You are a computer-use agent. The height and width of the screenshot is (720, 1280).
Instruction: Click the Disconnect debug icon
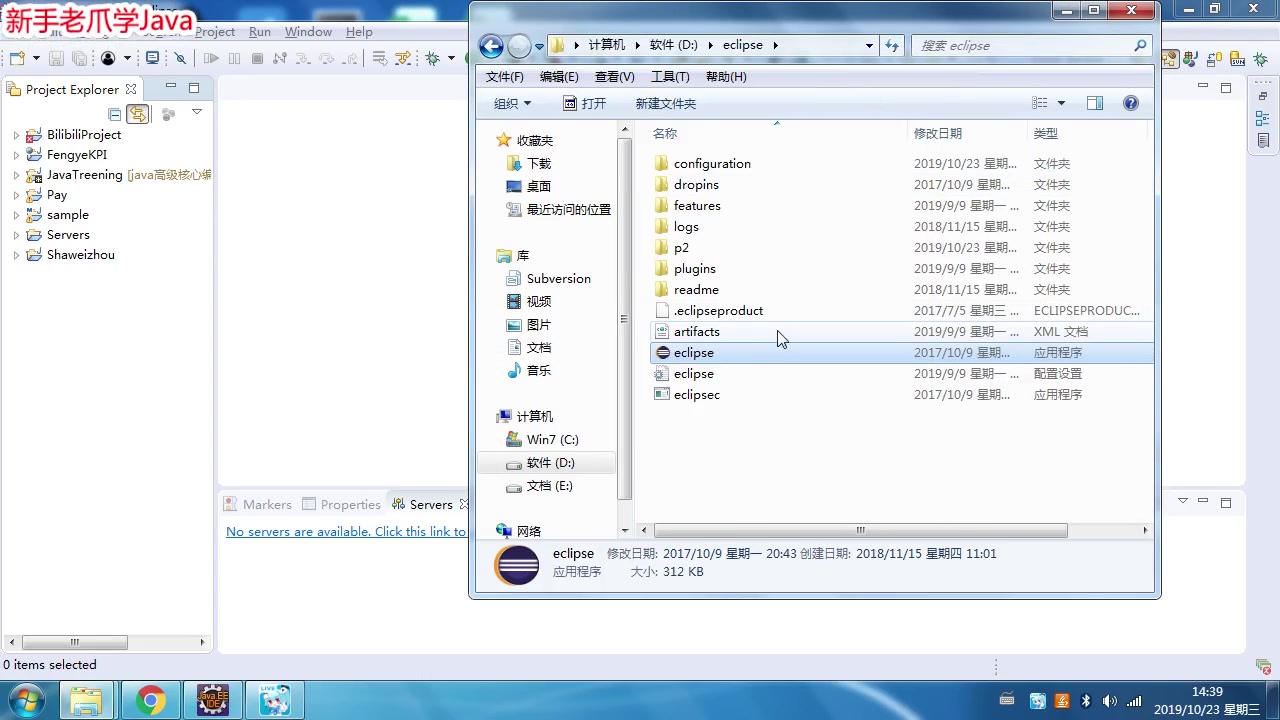point(280,59)
